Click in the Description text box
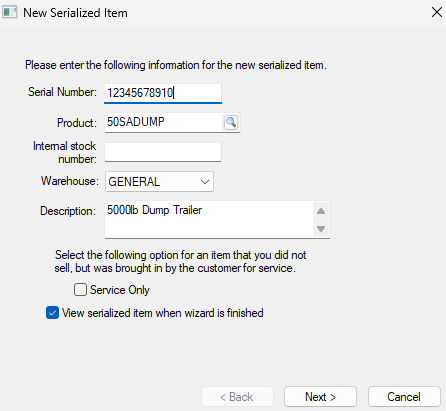This screenshot has width=446, height=411. point(209,219)
